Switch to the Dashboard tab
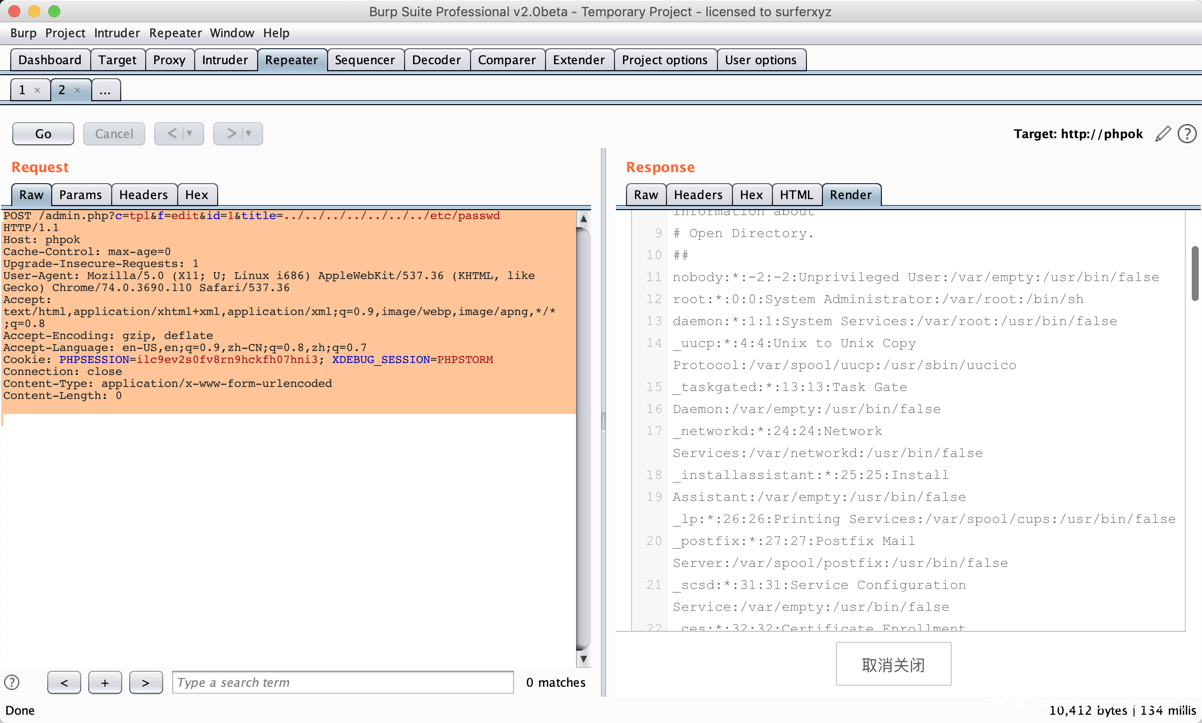The image size is (1202, 723). click(x=50, y=60)
